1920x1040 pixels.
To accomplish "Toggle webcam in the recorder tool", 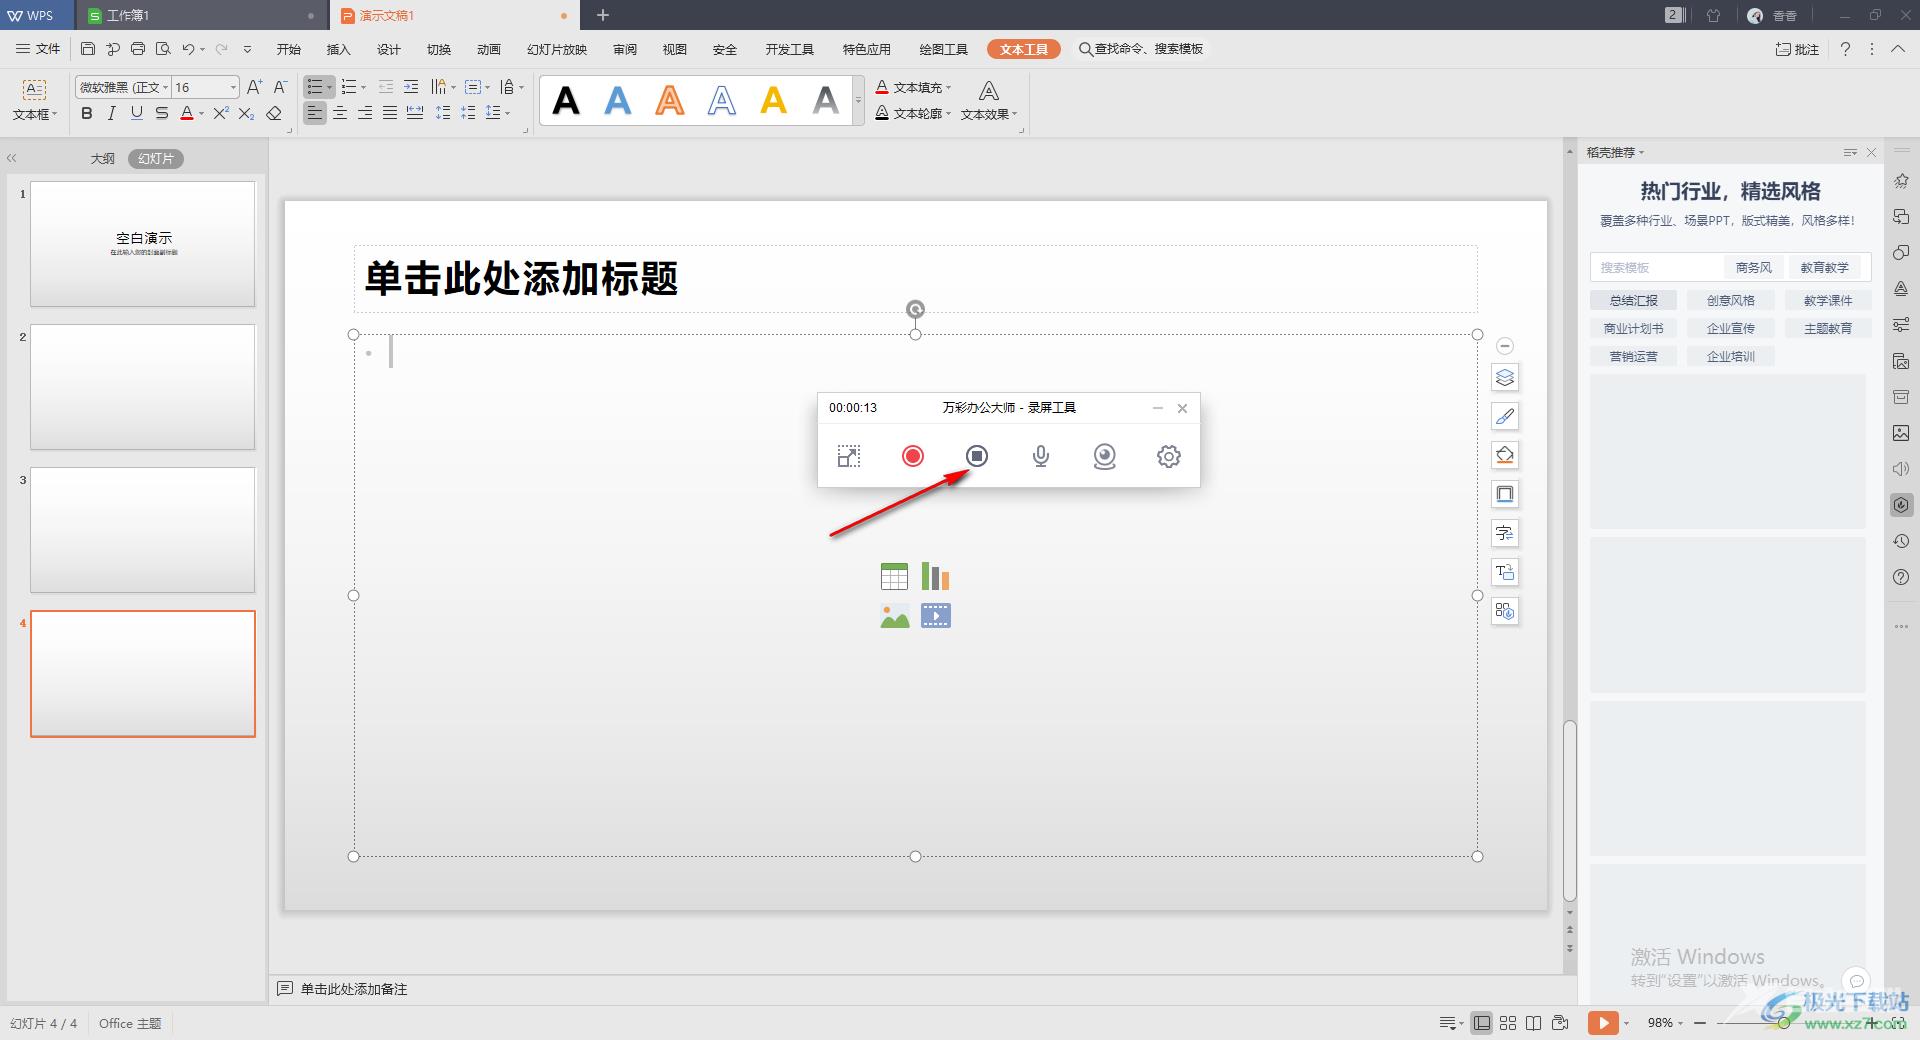I will pos(1104,456).
